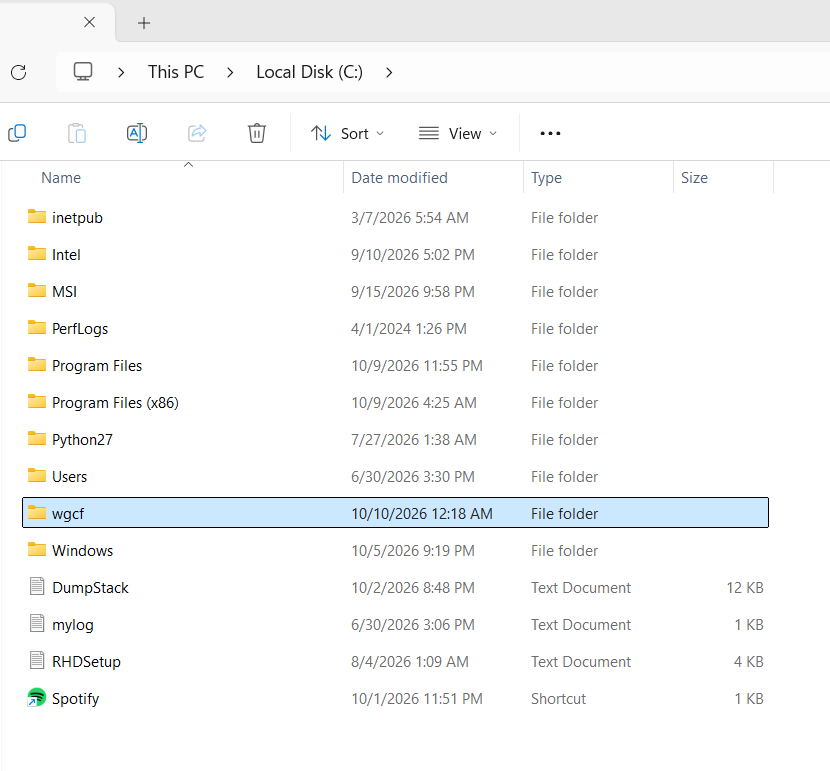This screenshot has width=830, height=771.
Task: Click the Copy toolbar icon
Action: [x=17, y=133]
